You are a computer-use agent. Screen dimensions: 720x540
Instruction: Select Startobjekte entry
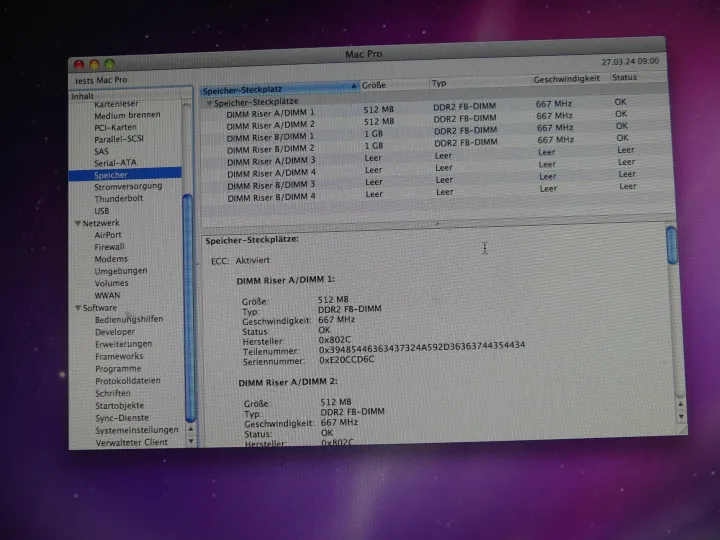coord(119,405)
